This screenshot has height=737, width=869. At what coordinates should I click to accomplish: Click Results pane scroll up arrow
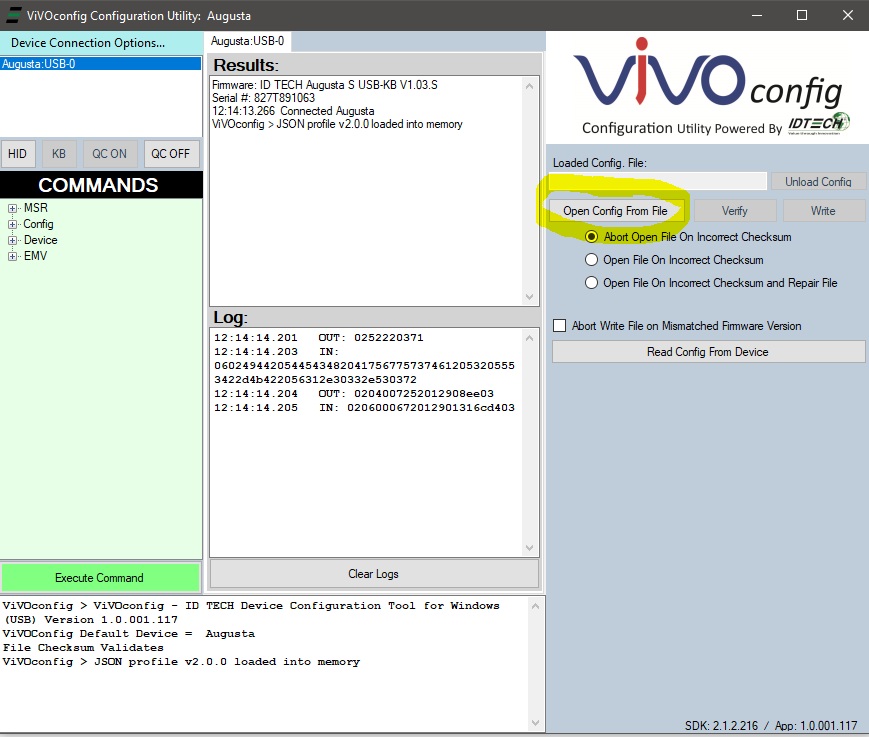click(529, 86)
